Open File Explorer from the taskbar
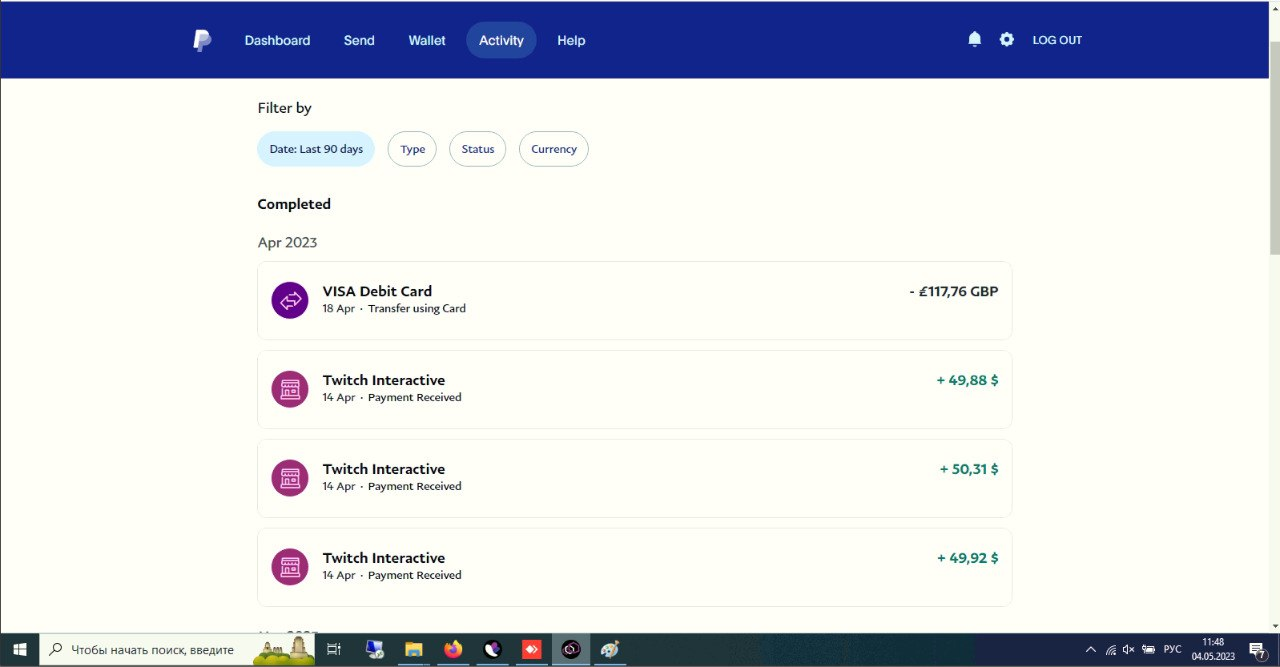Viewport: 1280px width, 667px height. [413, 650]
